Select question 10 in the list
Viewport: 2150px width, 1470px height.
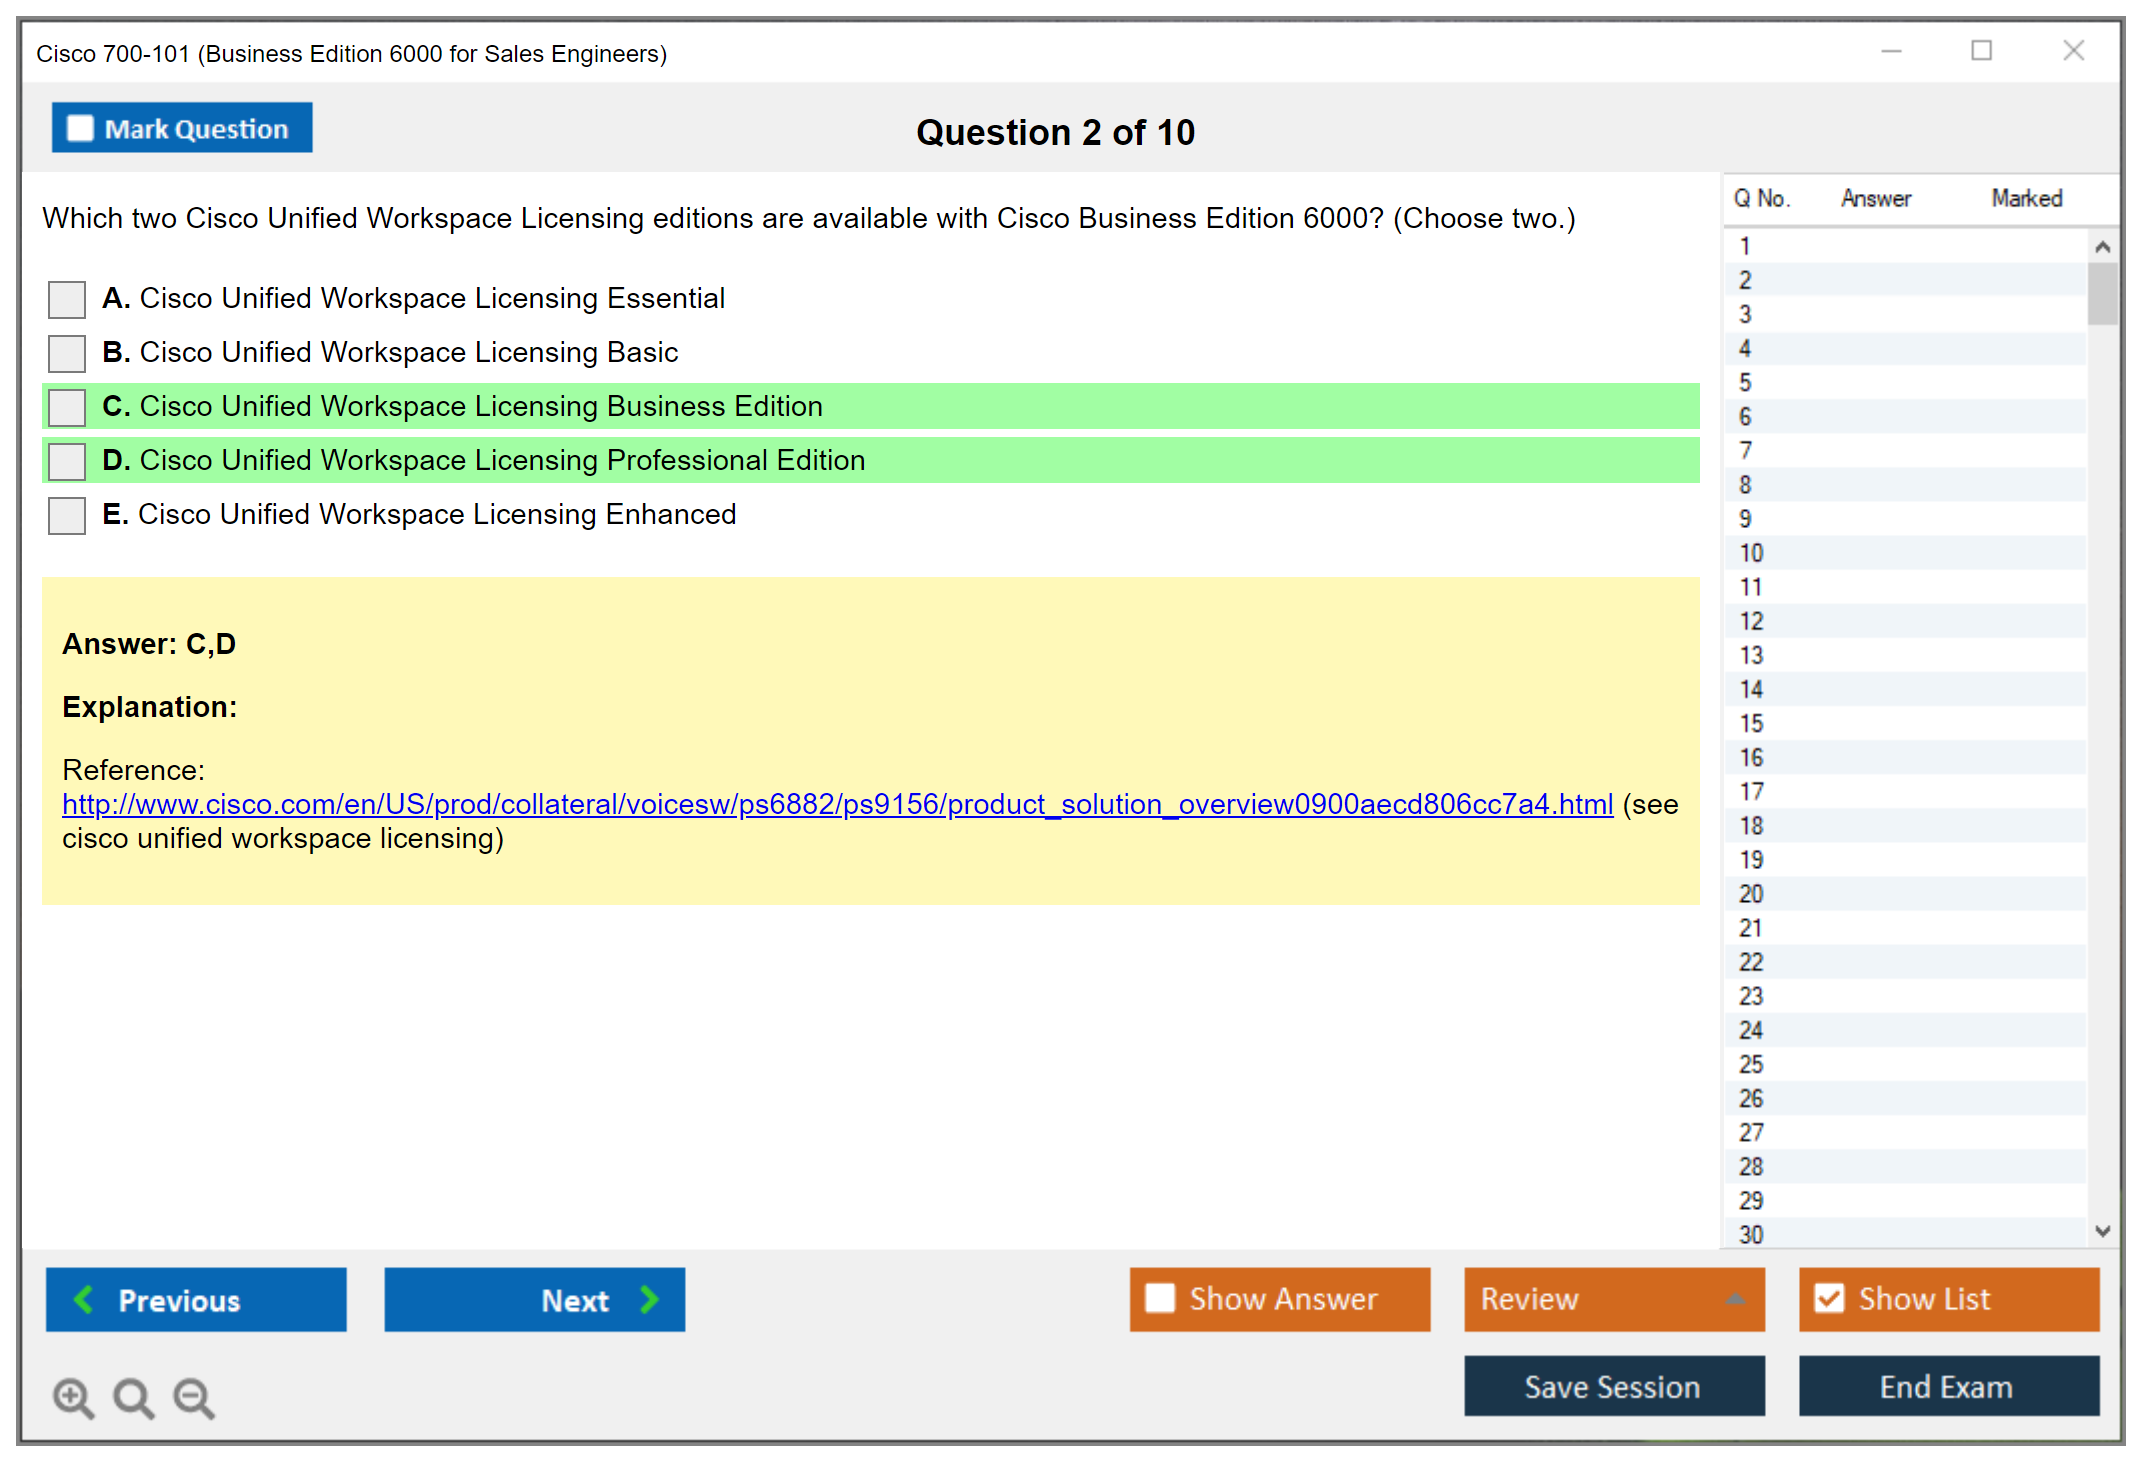click(x=1751, y=553)
